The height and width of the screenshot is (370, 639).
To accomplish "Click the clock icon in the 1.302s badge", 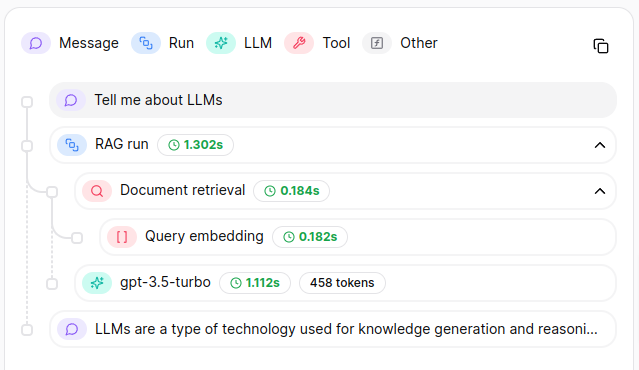I will coord(174,145).
